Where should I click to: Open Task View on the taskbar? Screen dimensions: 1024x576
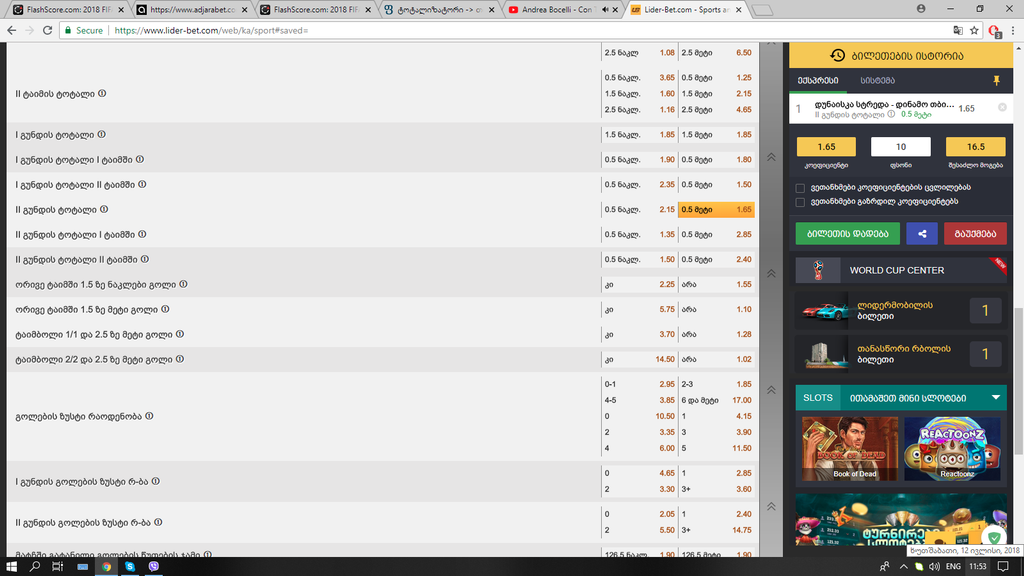pos(57,566)
